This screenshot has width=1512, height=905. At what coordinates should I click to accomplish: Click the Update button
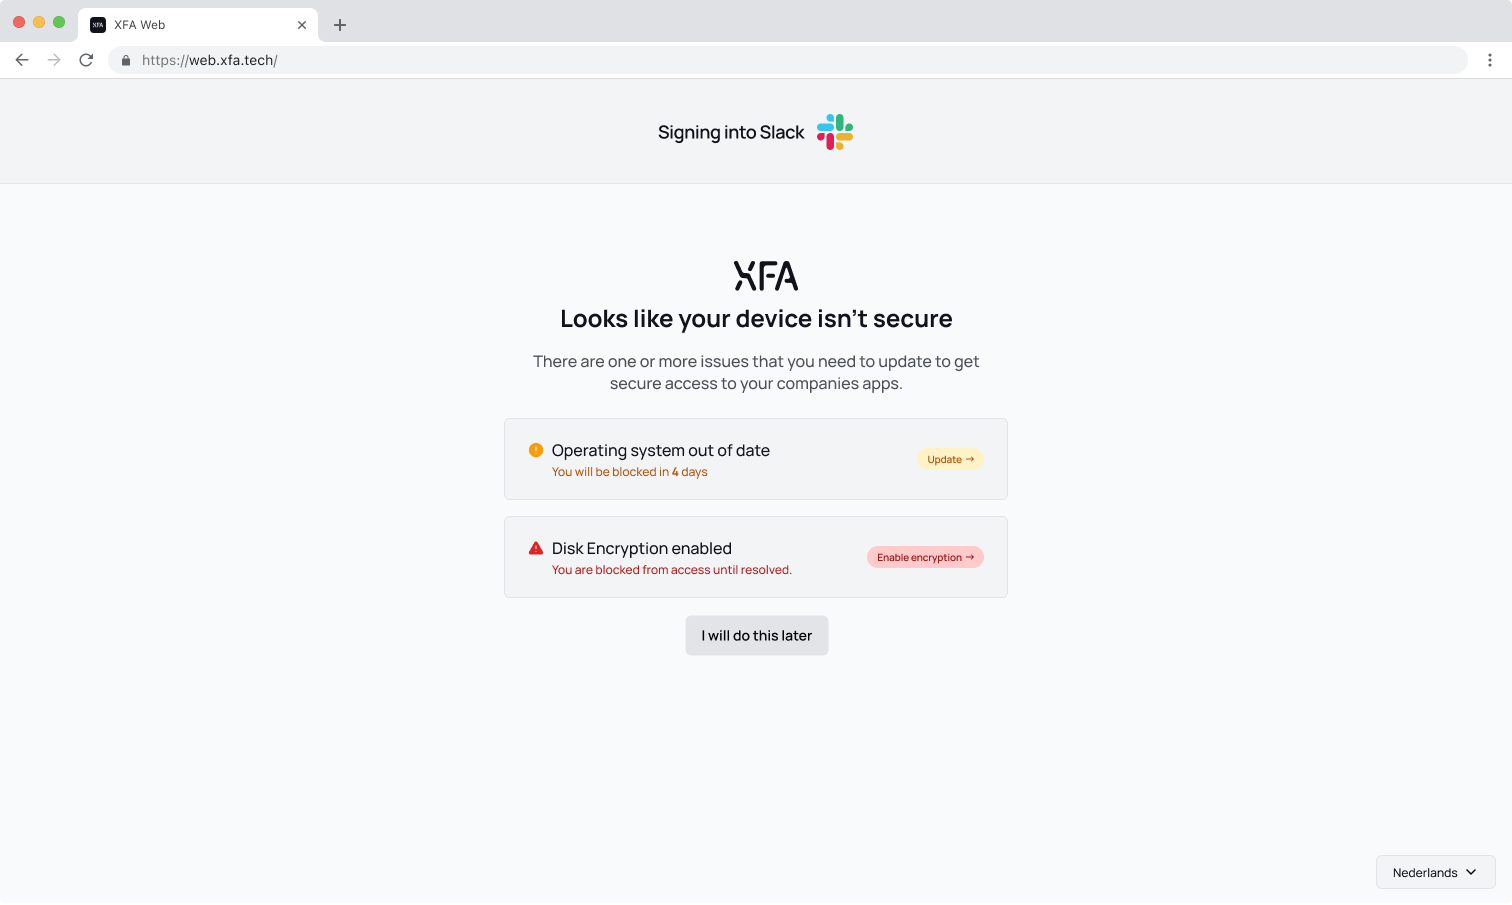950,459
